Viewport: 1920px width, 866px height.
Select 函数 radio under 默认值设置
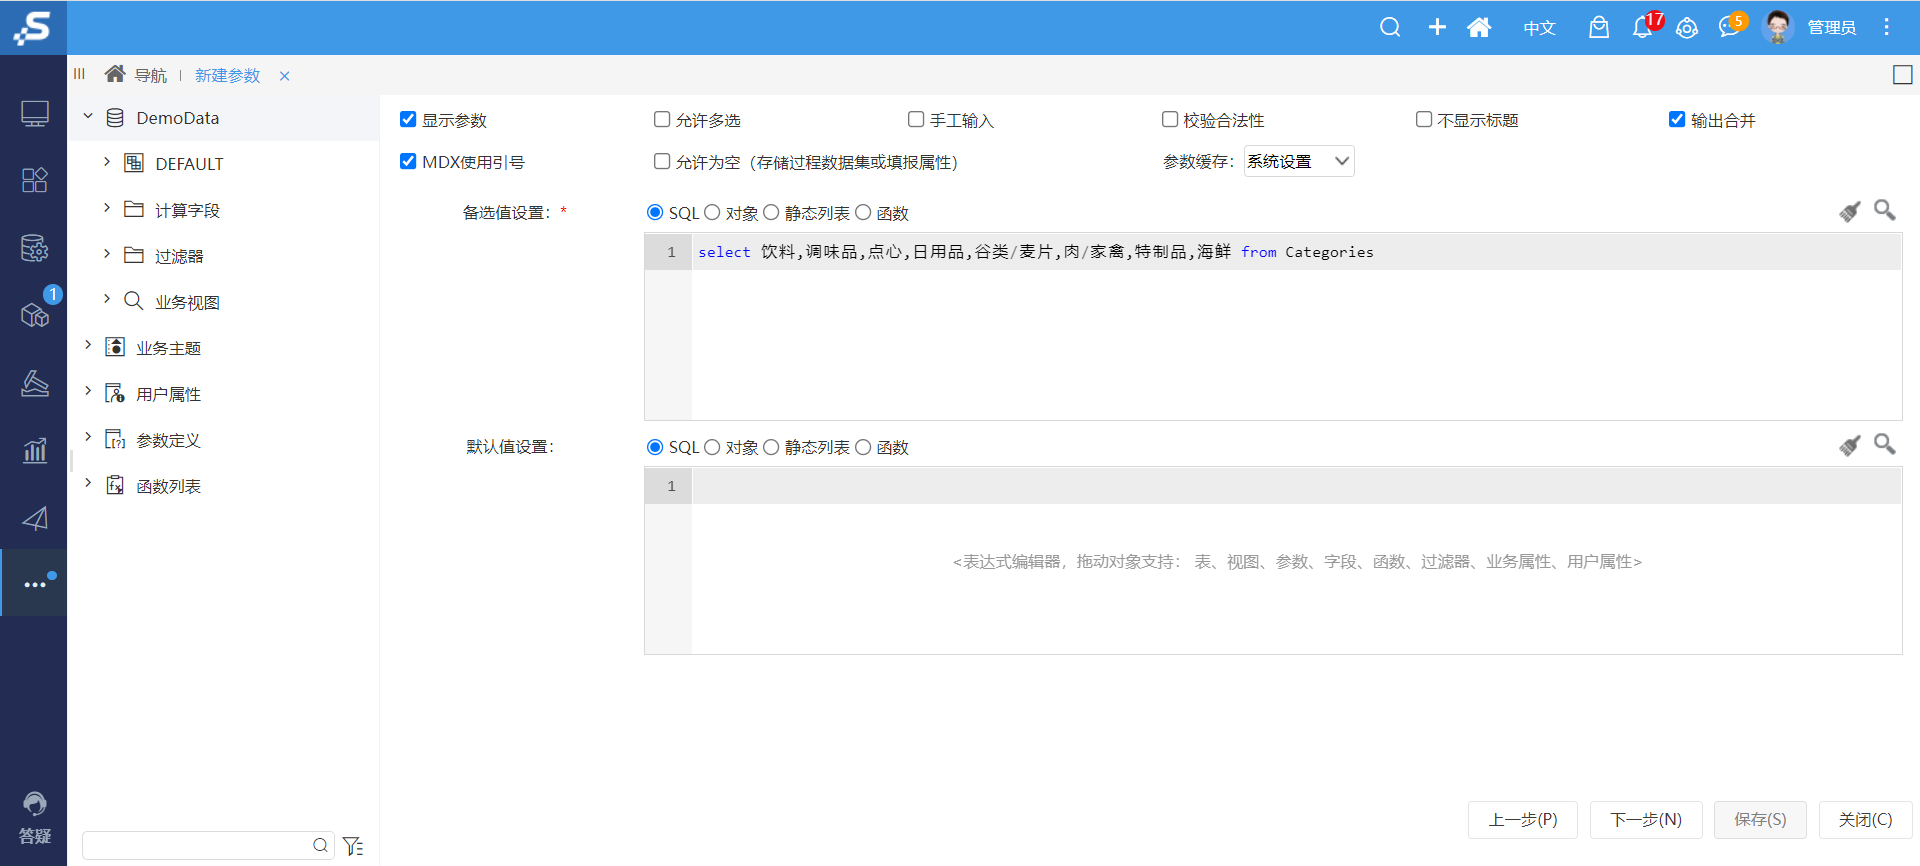(x=863, y=447)
